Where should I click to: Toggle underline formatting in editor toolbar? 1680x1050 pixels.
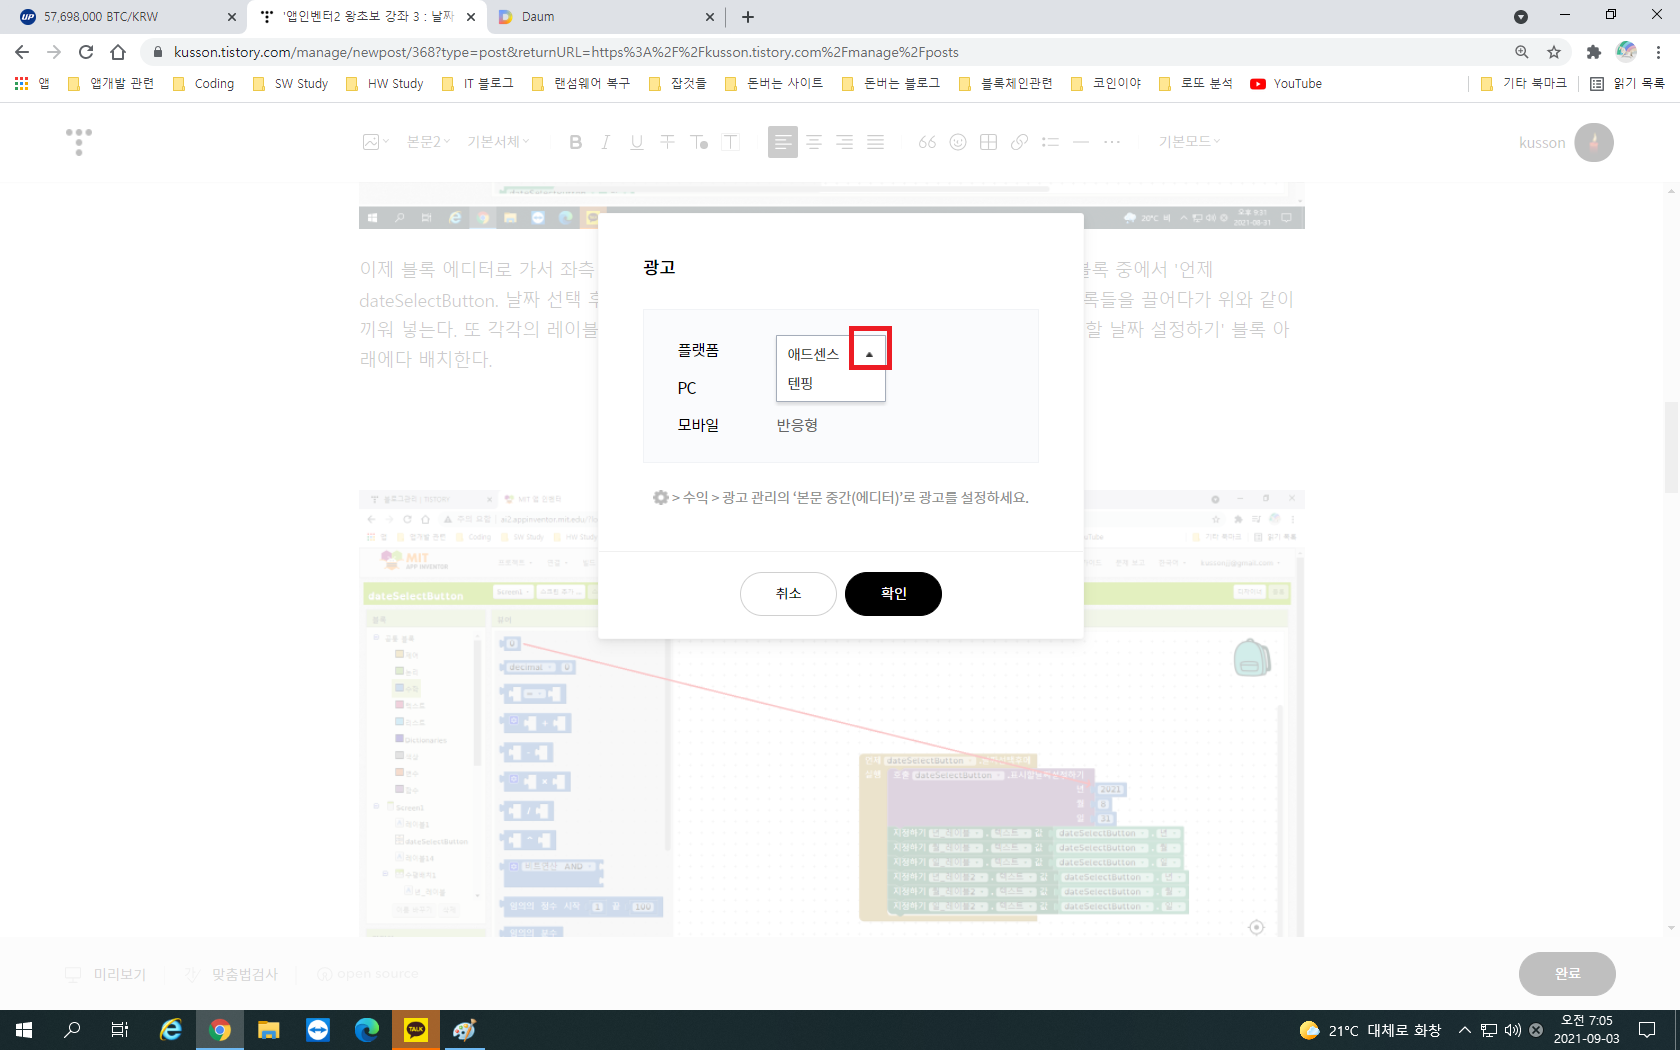[637, 142]
